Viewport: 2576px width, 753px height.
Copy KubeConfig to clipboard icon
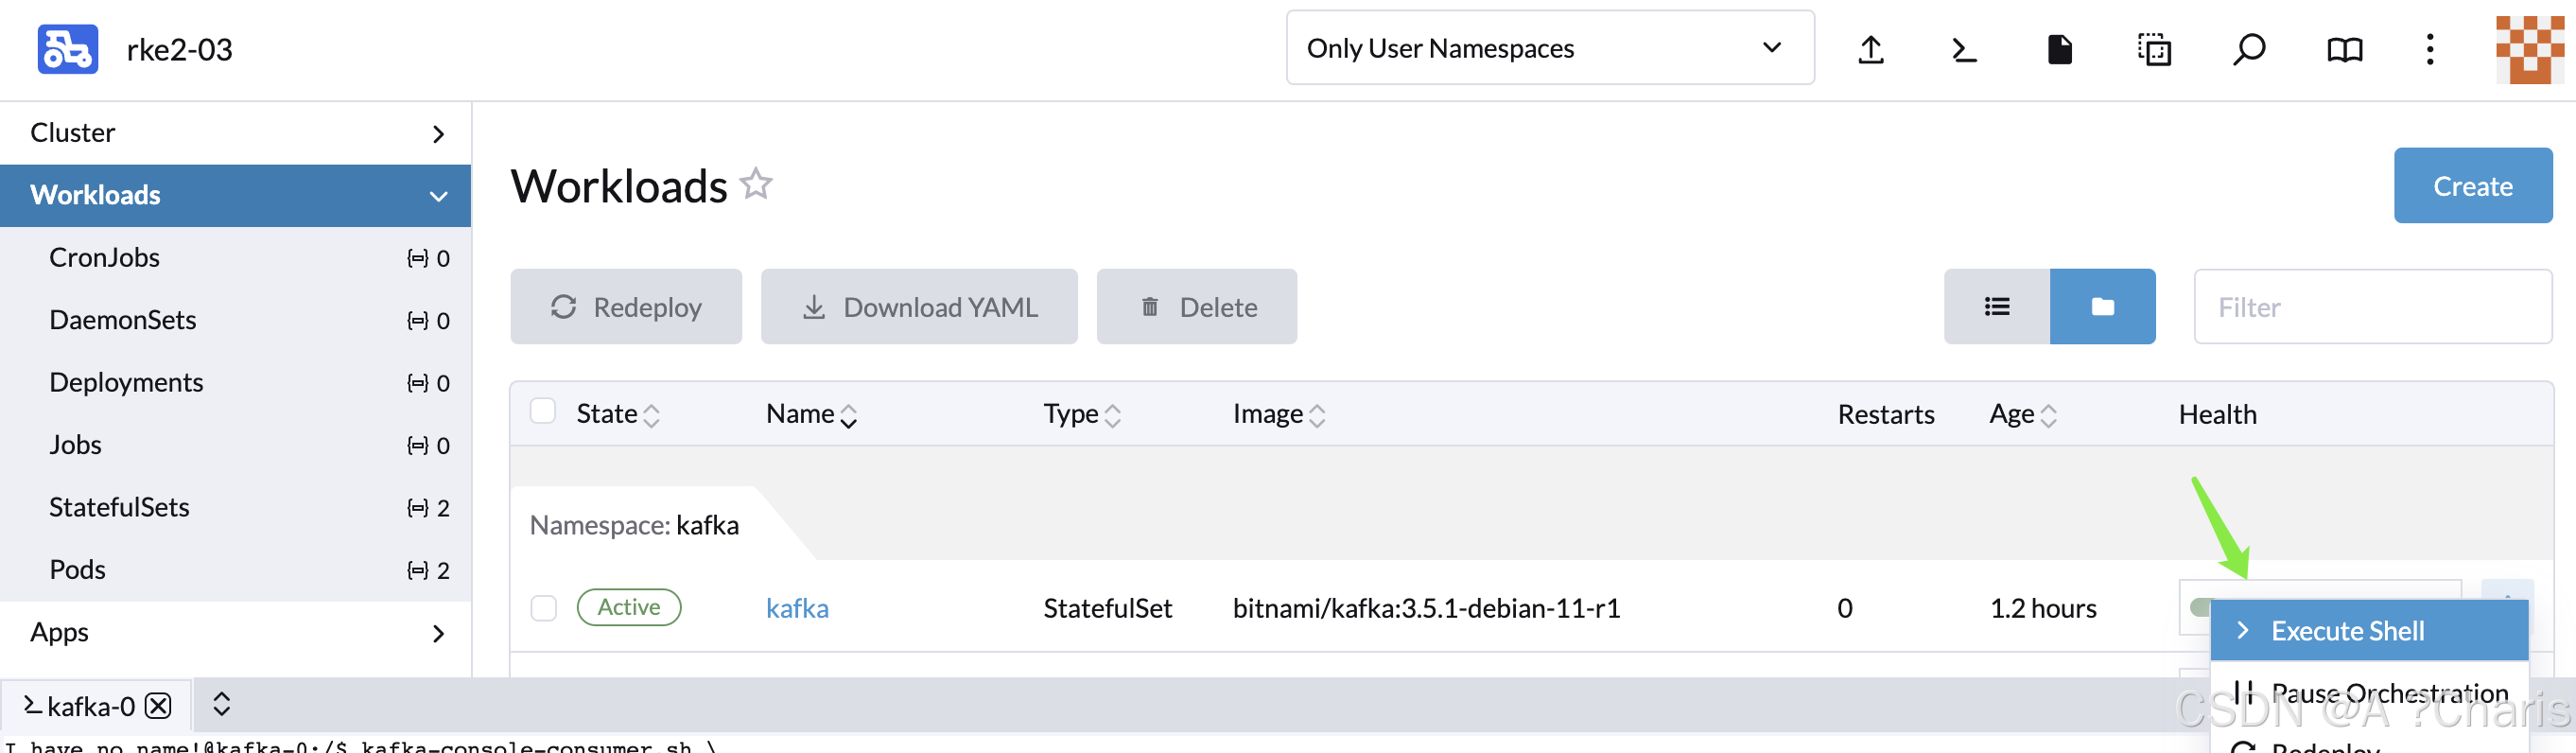(2154, 49)
